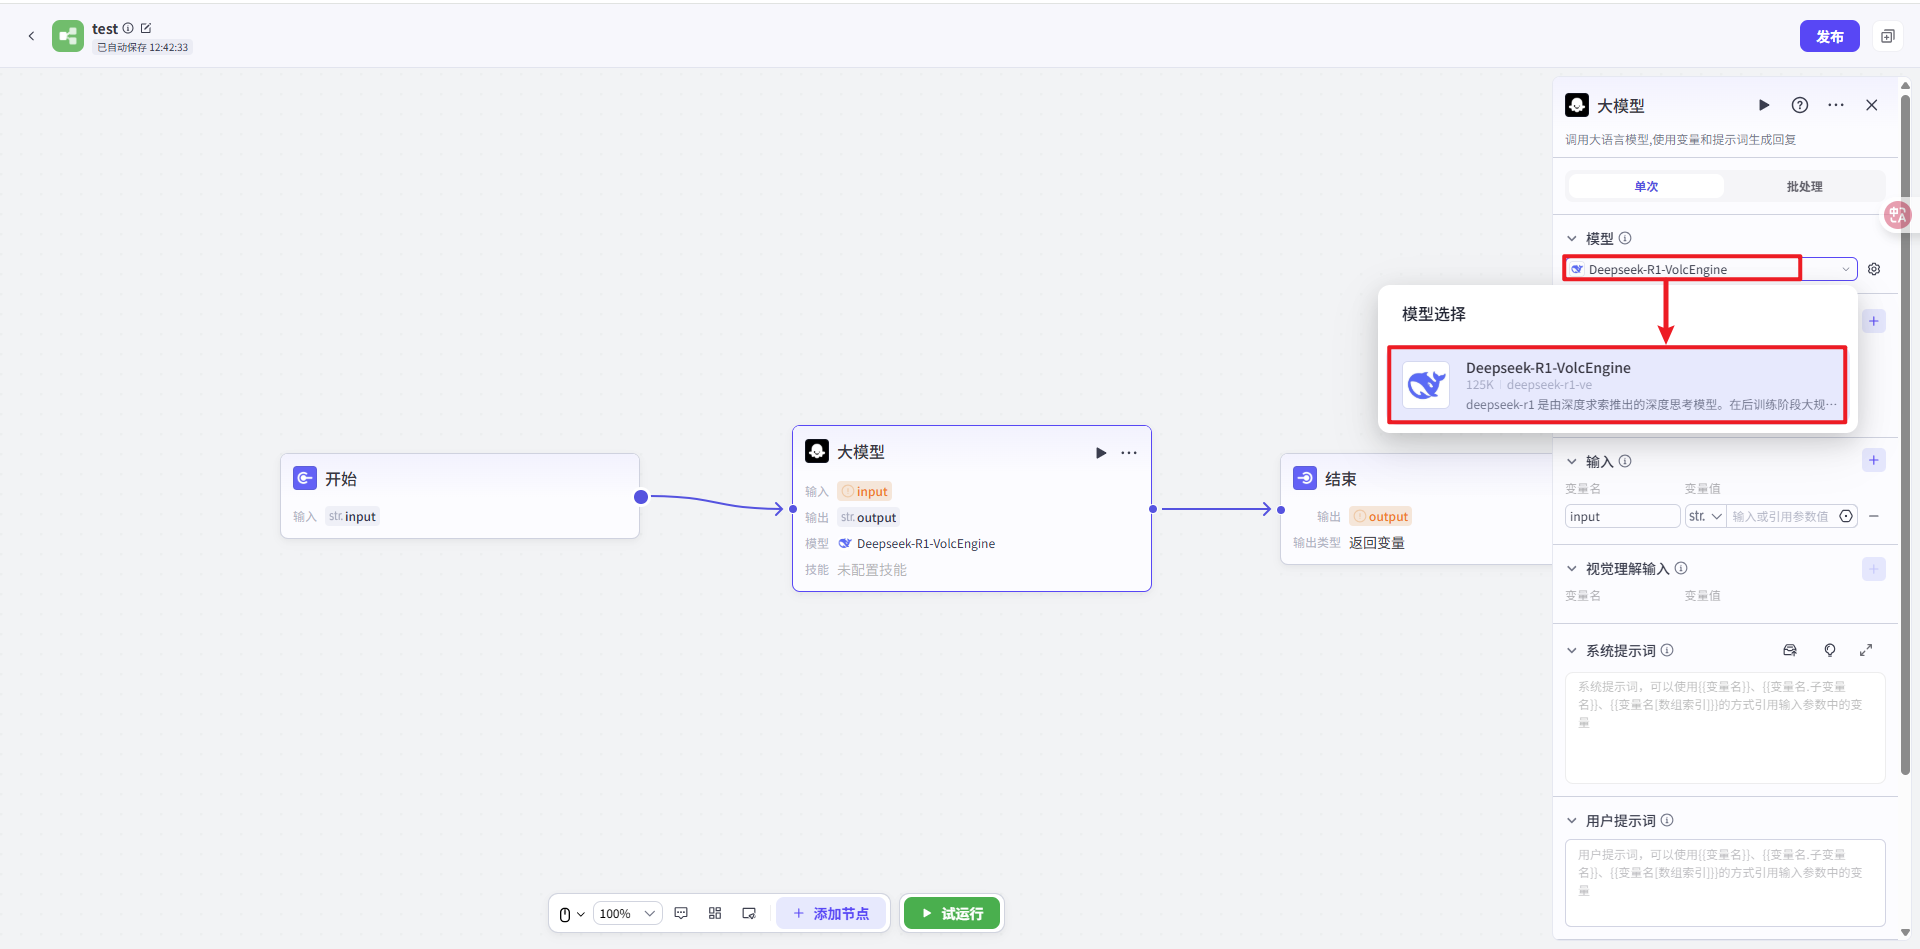Viewport: 1920px width, 949px height.
Task: Click the Deepseek whale logo thumbnail
Action: (x=1426, y=385)
